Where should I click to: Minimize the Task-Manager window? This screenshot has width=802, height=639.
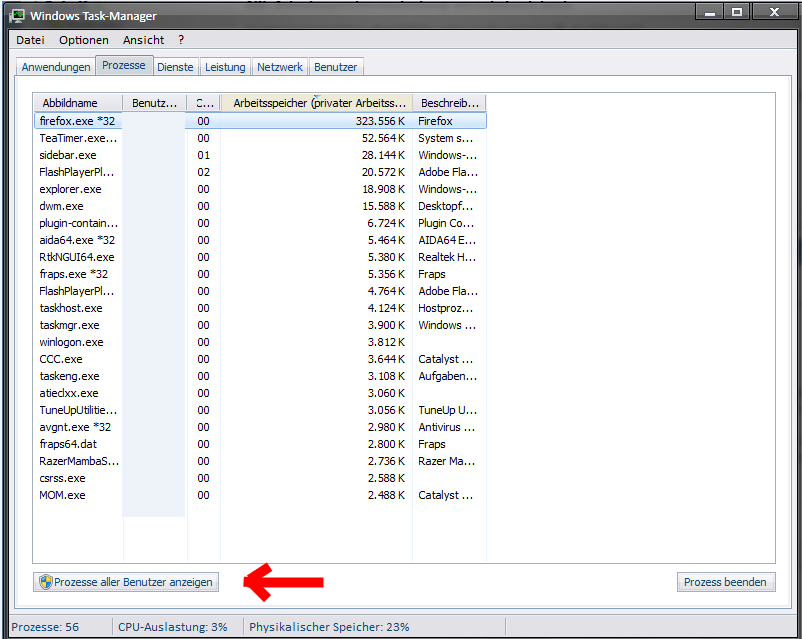tap(710, 12)
